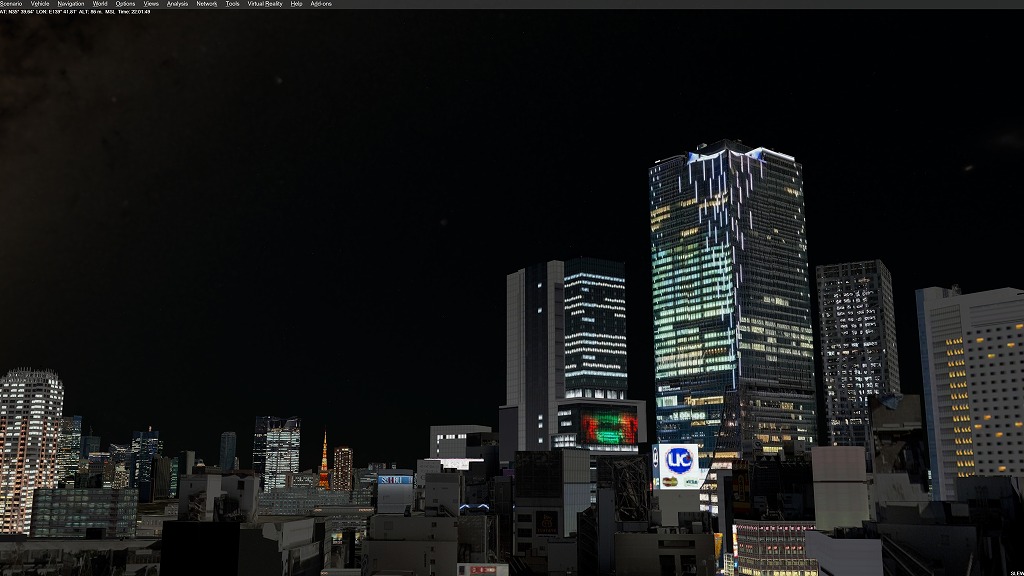Click the FPS counter in bottom corner
1024x576 pixels.
click(1013, 572)
